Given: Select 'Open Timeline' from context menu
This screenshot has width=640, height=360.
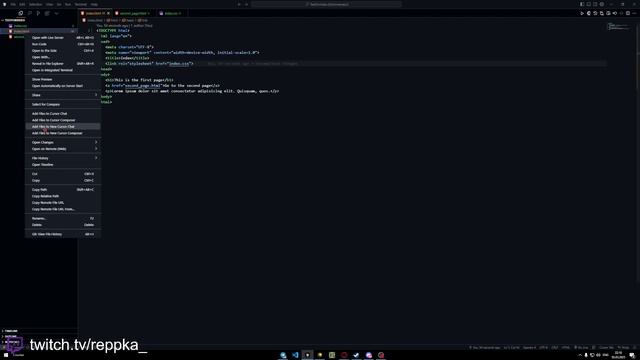Looking at the screenshot, I should (63, 164).
